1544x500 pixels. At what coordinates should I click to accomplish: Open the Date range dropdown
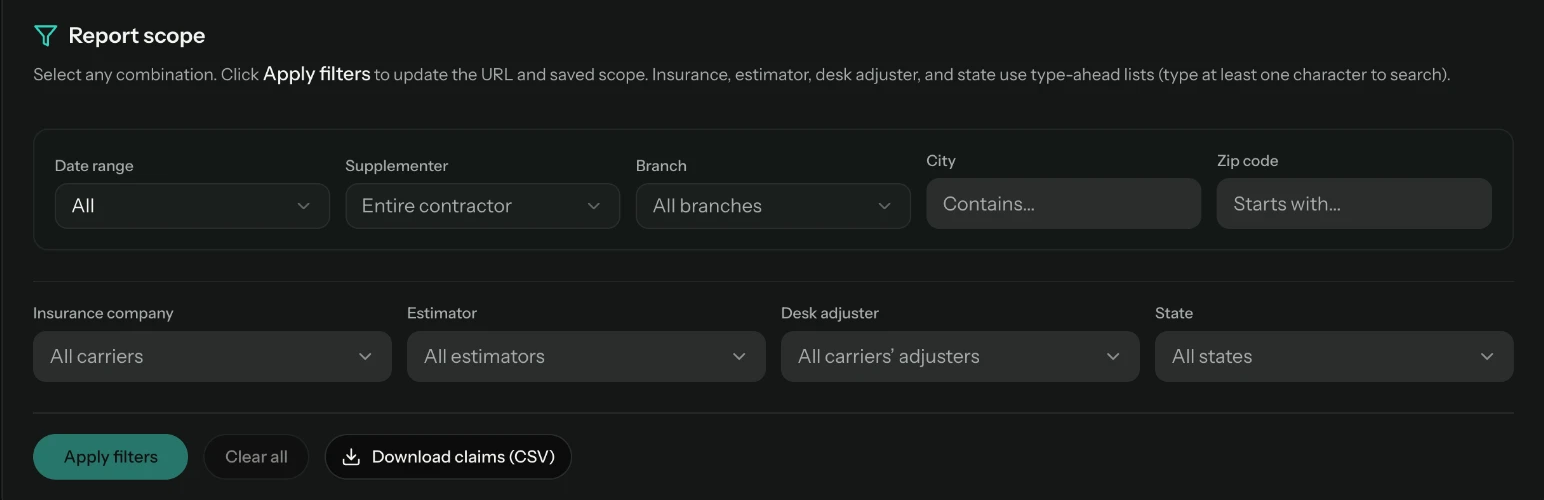[192, 206]
